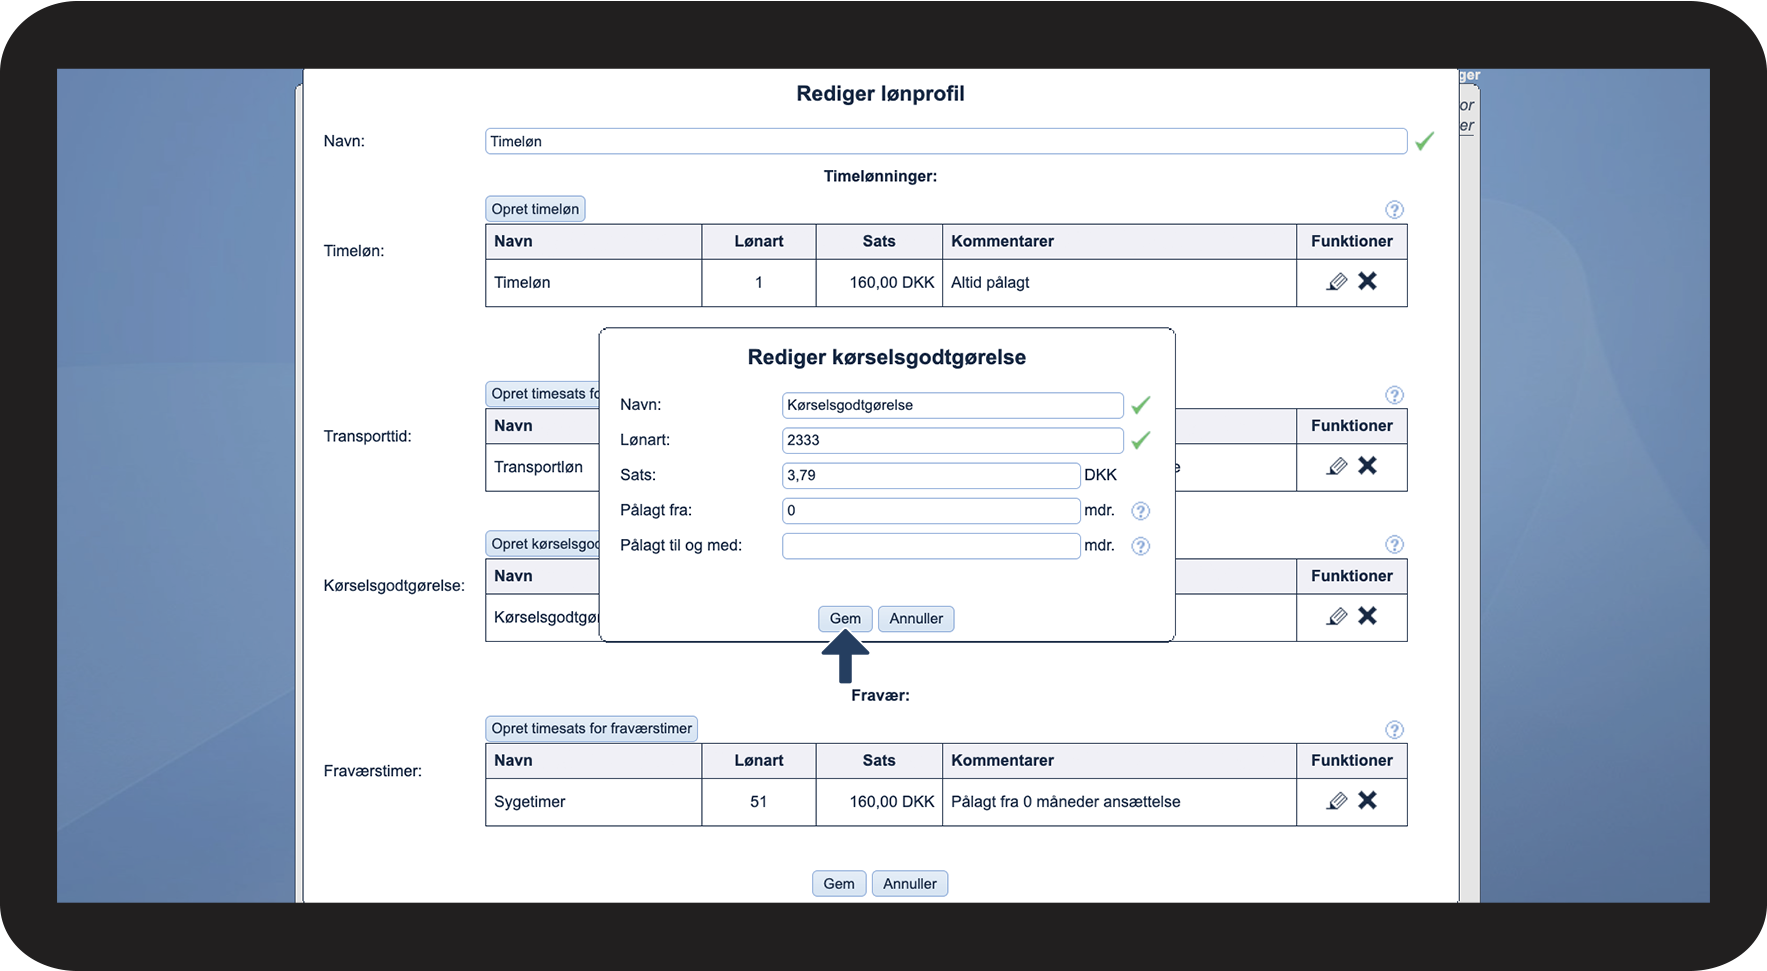Click Gem at bottom of Rediger lønprofil

coord(839,884)
